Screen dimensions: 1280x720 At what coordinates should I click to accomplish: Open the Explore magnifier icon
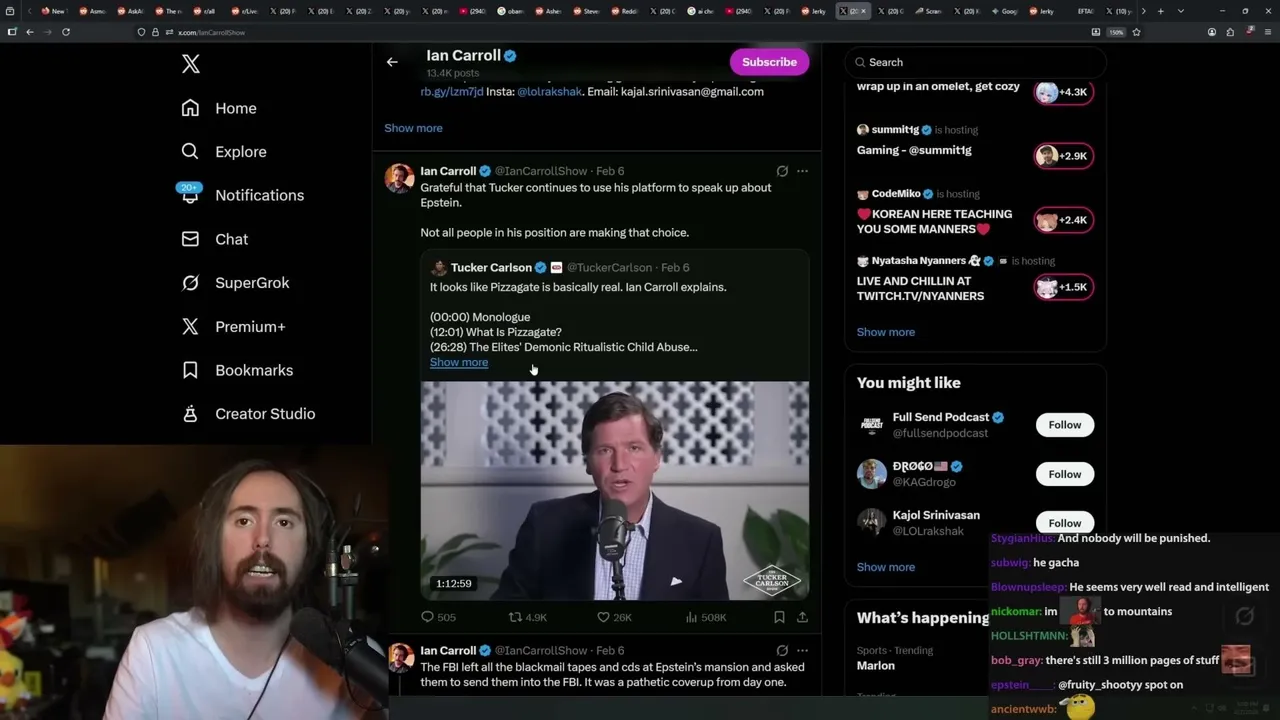[190, 151]
